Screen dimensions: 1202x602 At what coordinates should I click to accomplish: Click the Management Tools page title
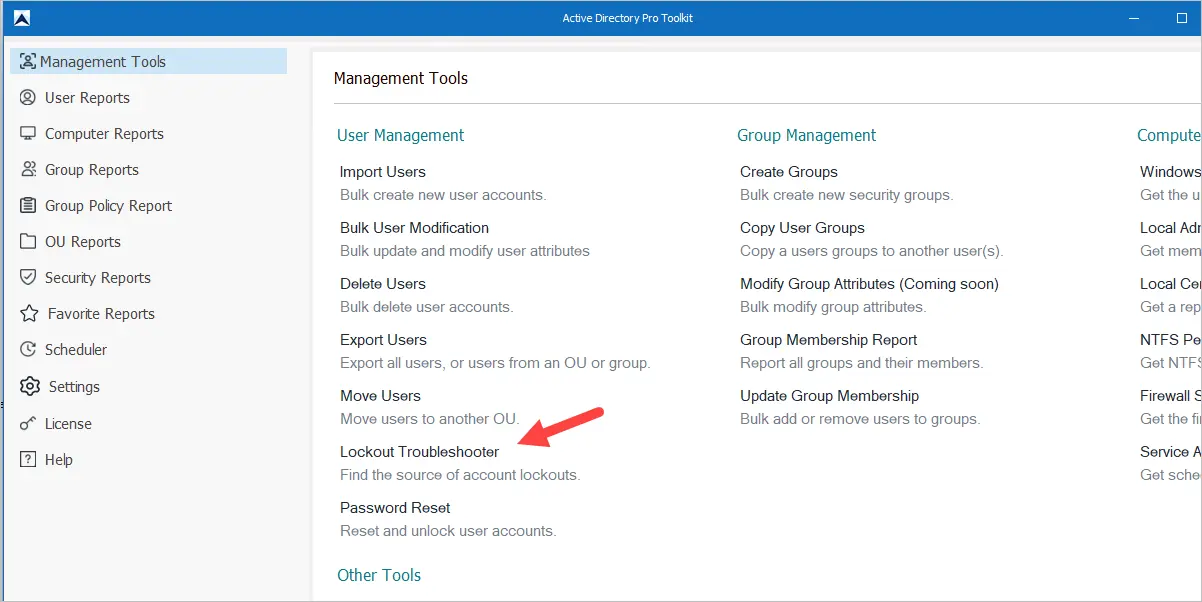click(x=401, y=78)
